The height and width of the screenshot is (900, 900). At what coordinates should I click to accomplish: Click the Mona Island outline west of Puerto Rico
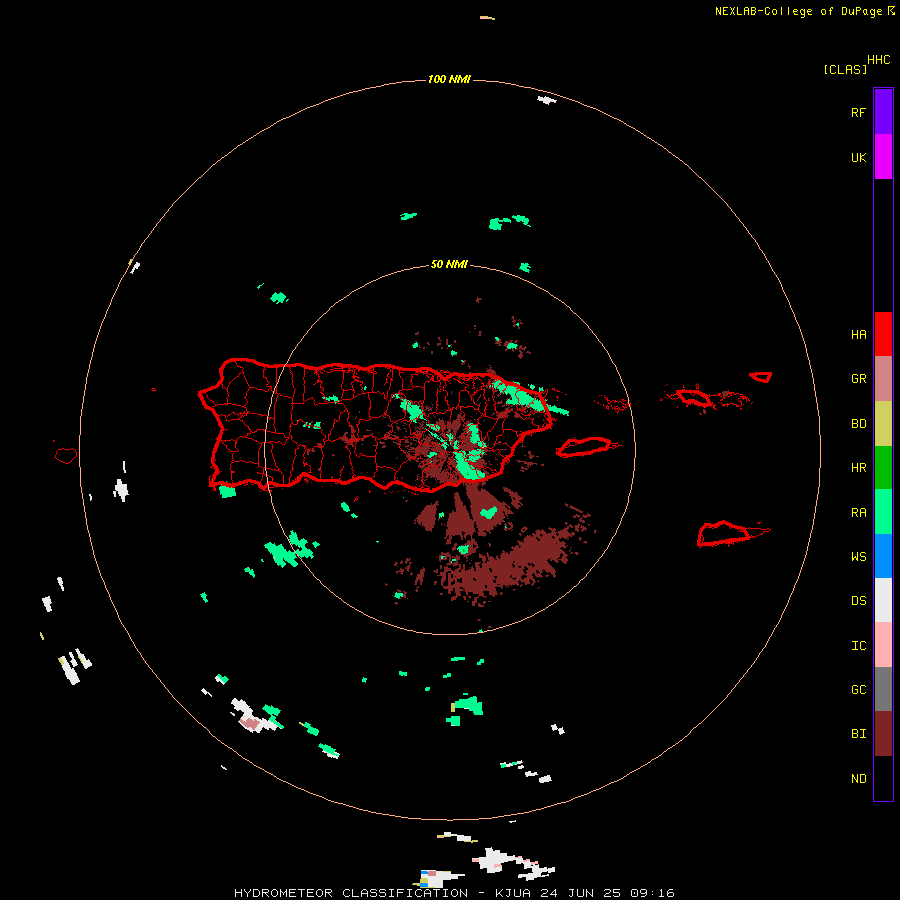pyautogui.click(x=66, y=456)
